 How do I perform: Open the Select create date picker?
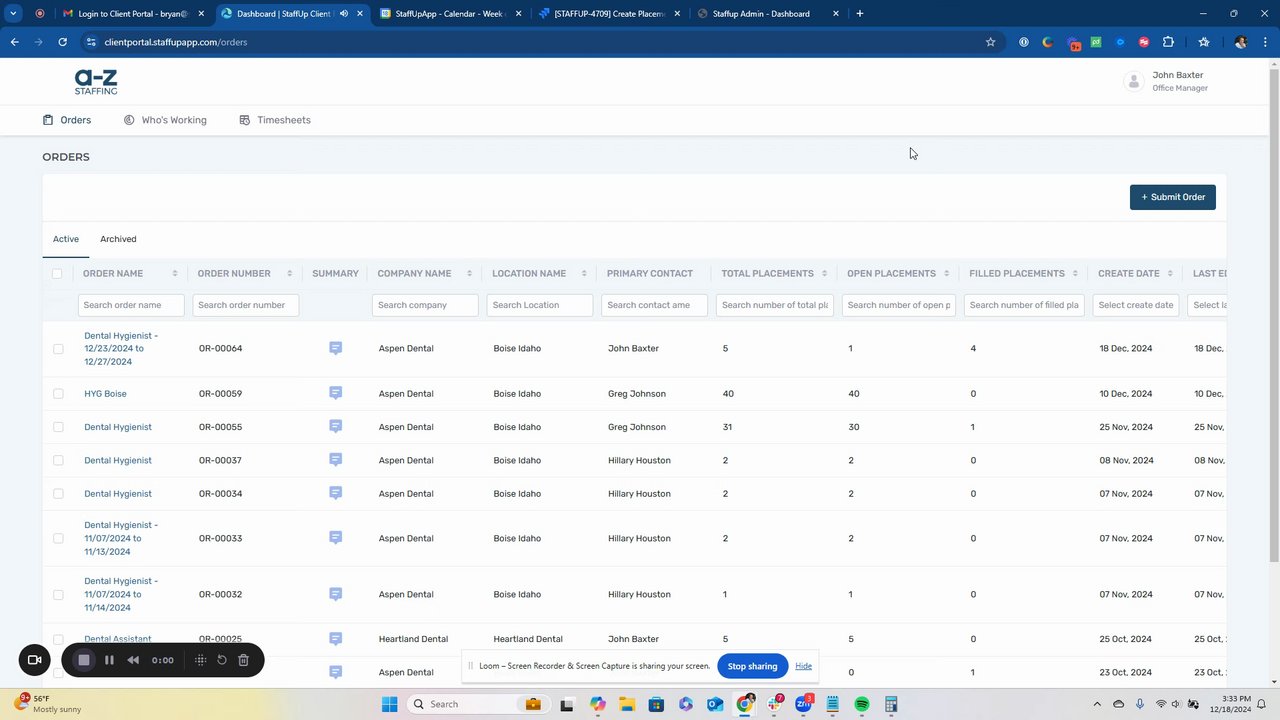(x=1135, y=305)
